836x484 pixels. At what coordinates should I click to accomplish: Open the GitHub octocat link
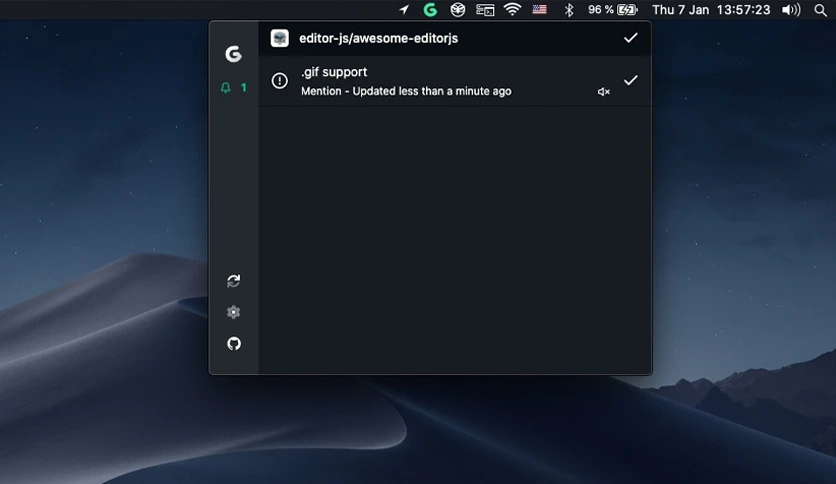click(234, 343)
